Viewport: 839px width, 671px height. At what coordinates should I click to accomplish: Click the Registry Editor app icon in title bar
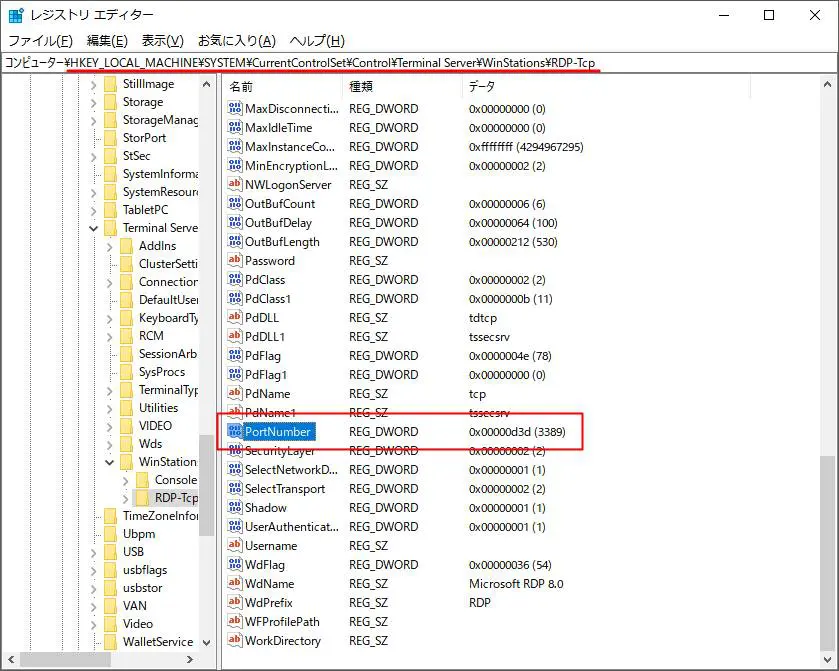[16, 15]
